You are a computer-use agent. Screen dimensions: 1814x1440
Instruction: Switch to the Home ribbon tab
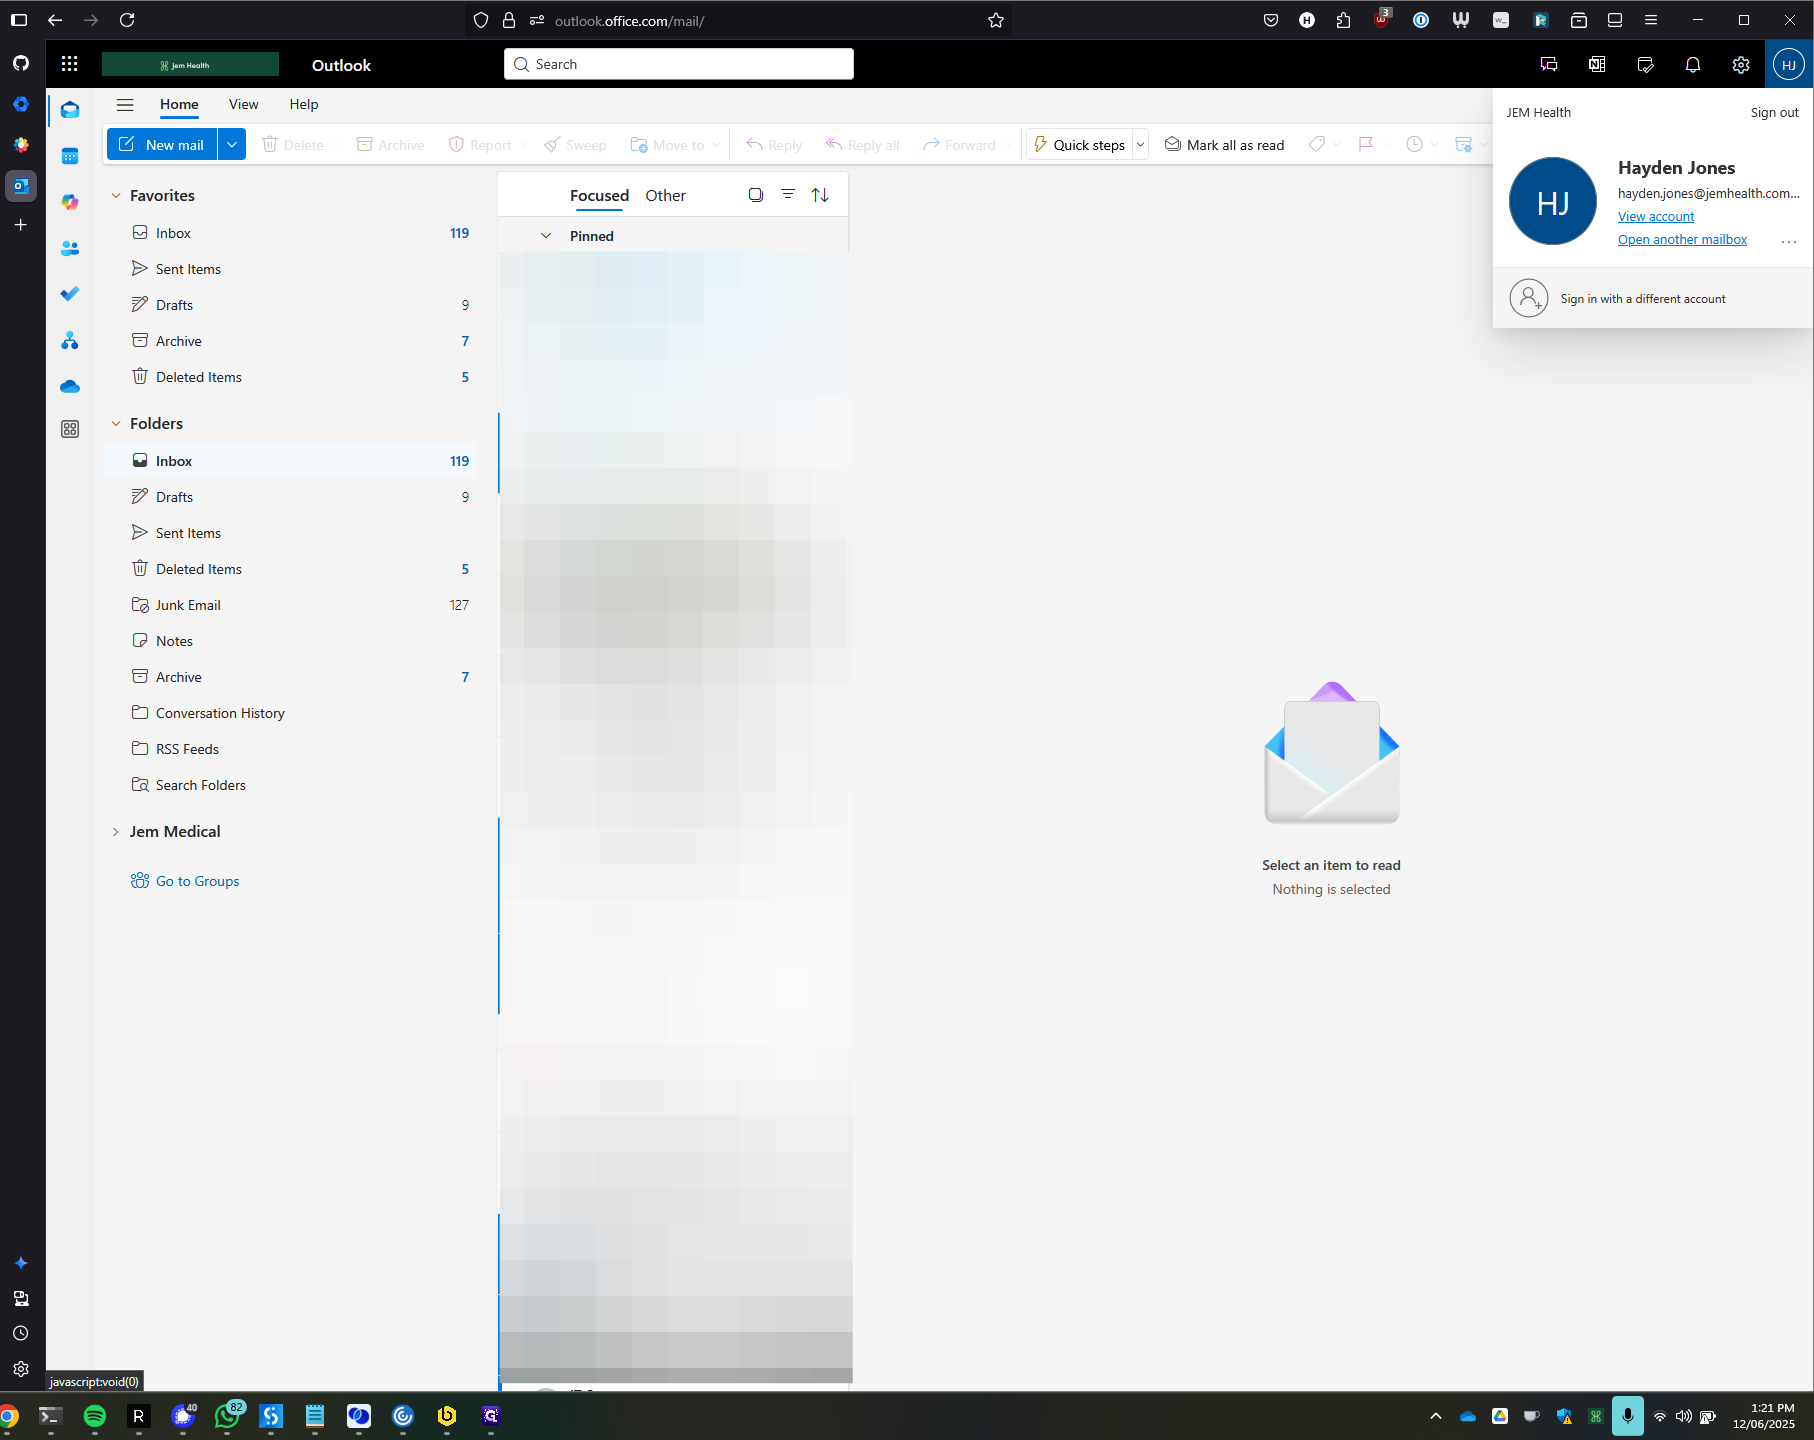pyautogui.click(x=179, y=104)
